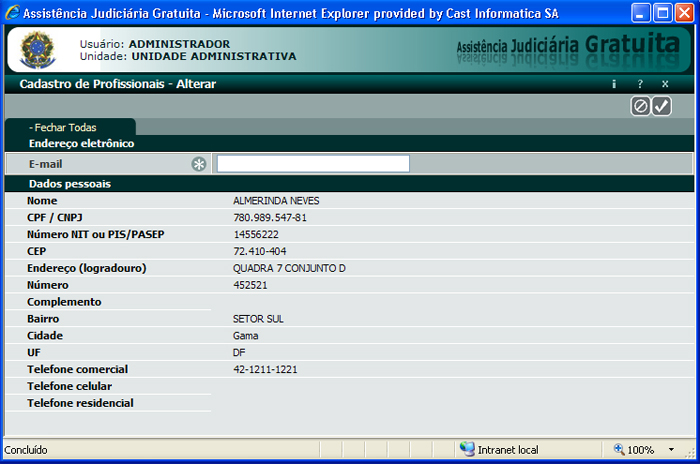
Task: Click the E-mail field label
Action: [x=46, y=164]
